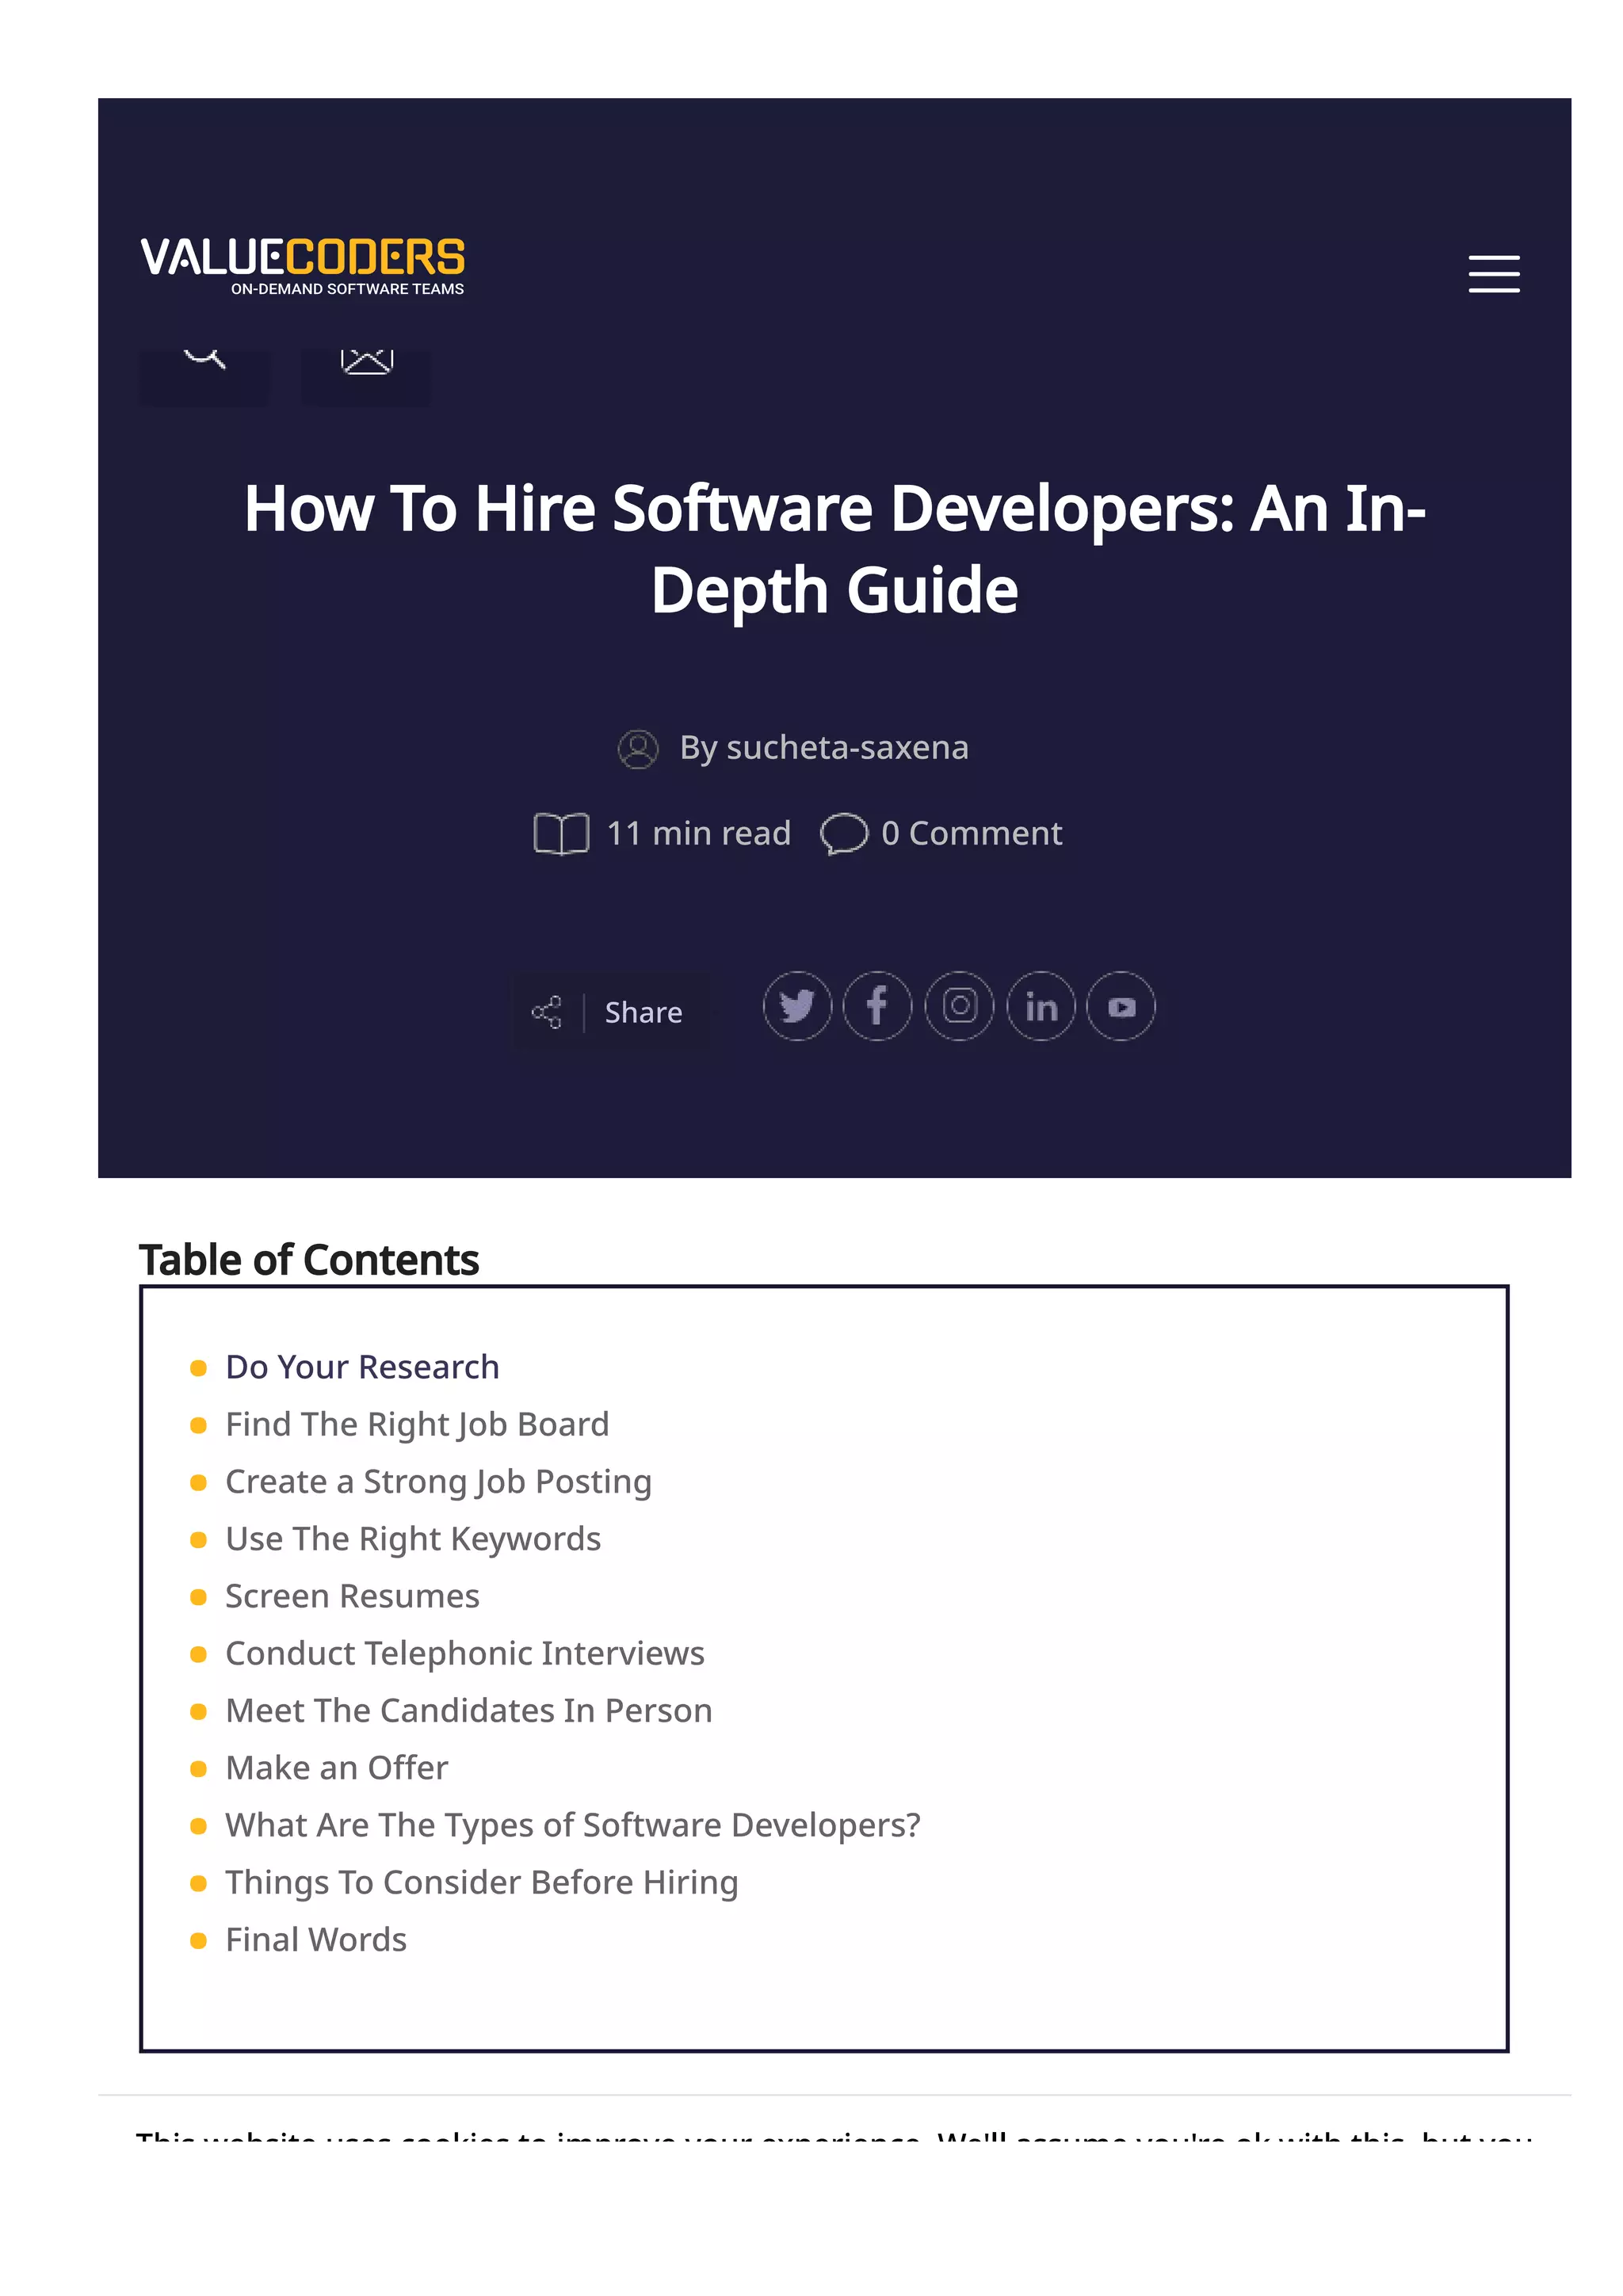Viewport: 1623px width, 2296px height.
Task: Click the 0 Comment link
Action: click(x=971, y=833)
